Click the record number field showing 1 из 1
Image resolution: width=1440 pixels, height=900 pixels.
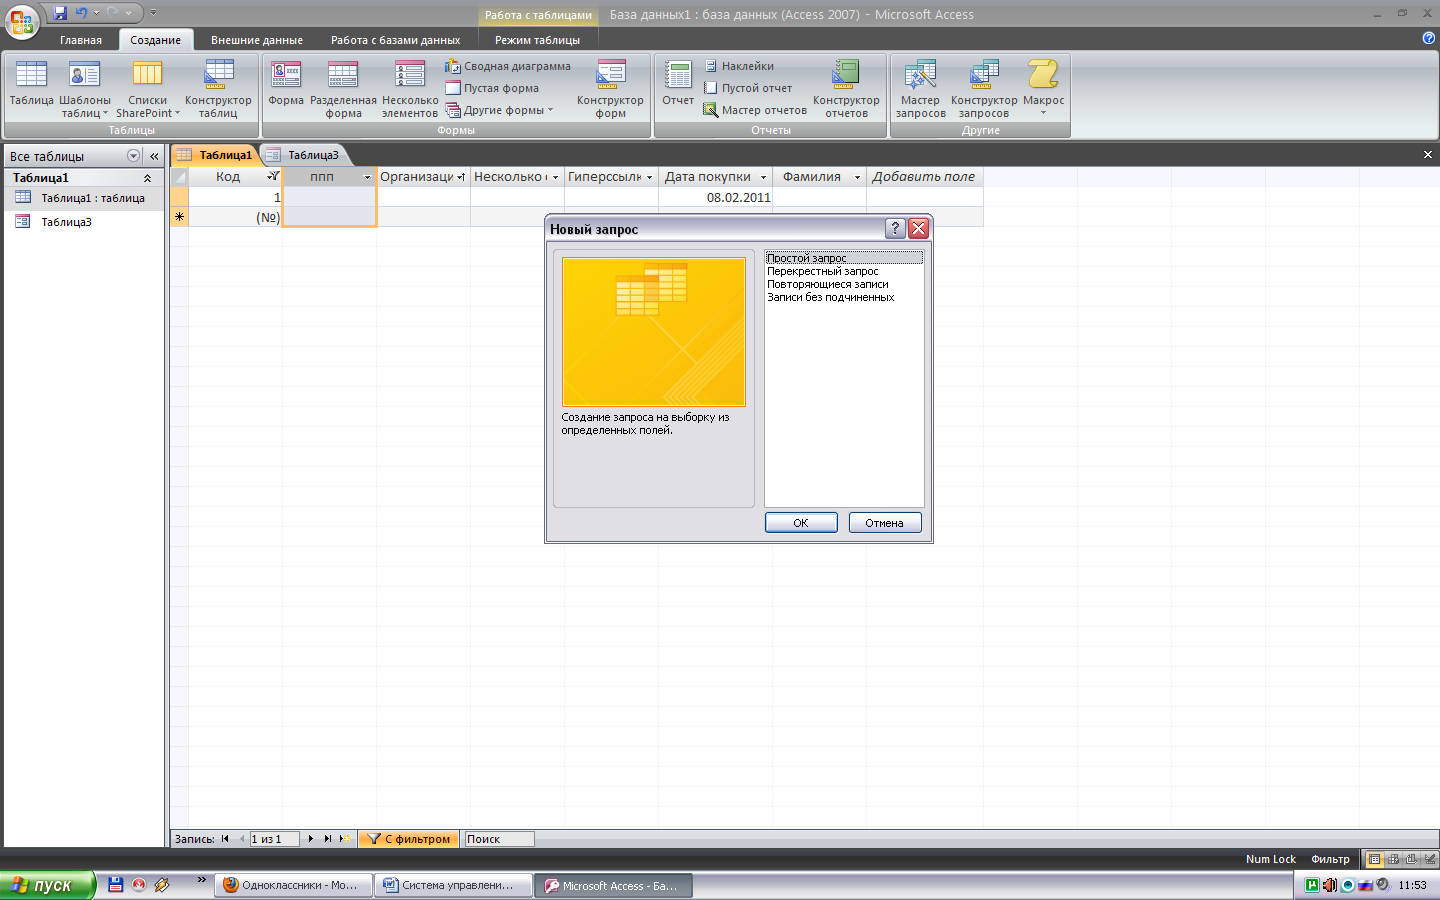point(274,839)
